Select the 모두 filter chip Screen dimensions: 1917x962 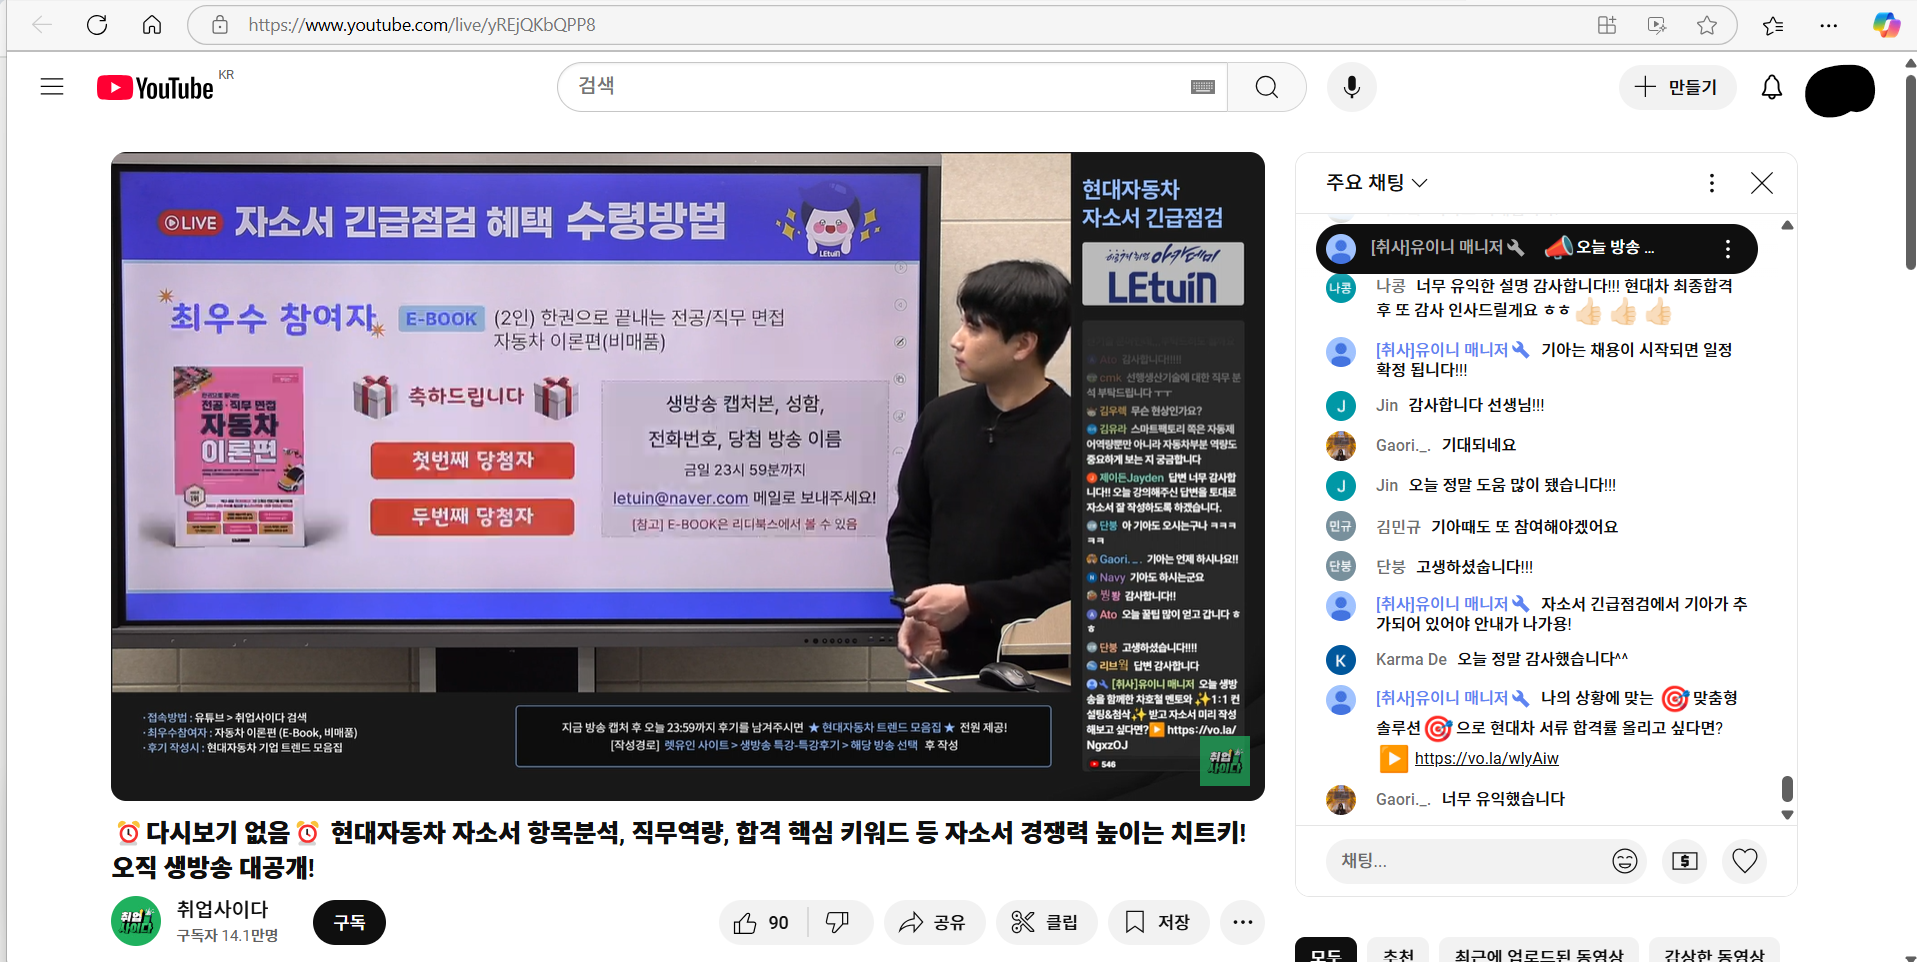tap(1326, 953)
